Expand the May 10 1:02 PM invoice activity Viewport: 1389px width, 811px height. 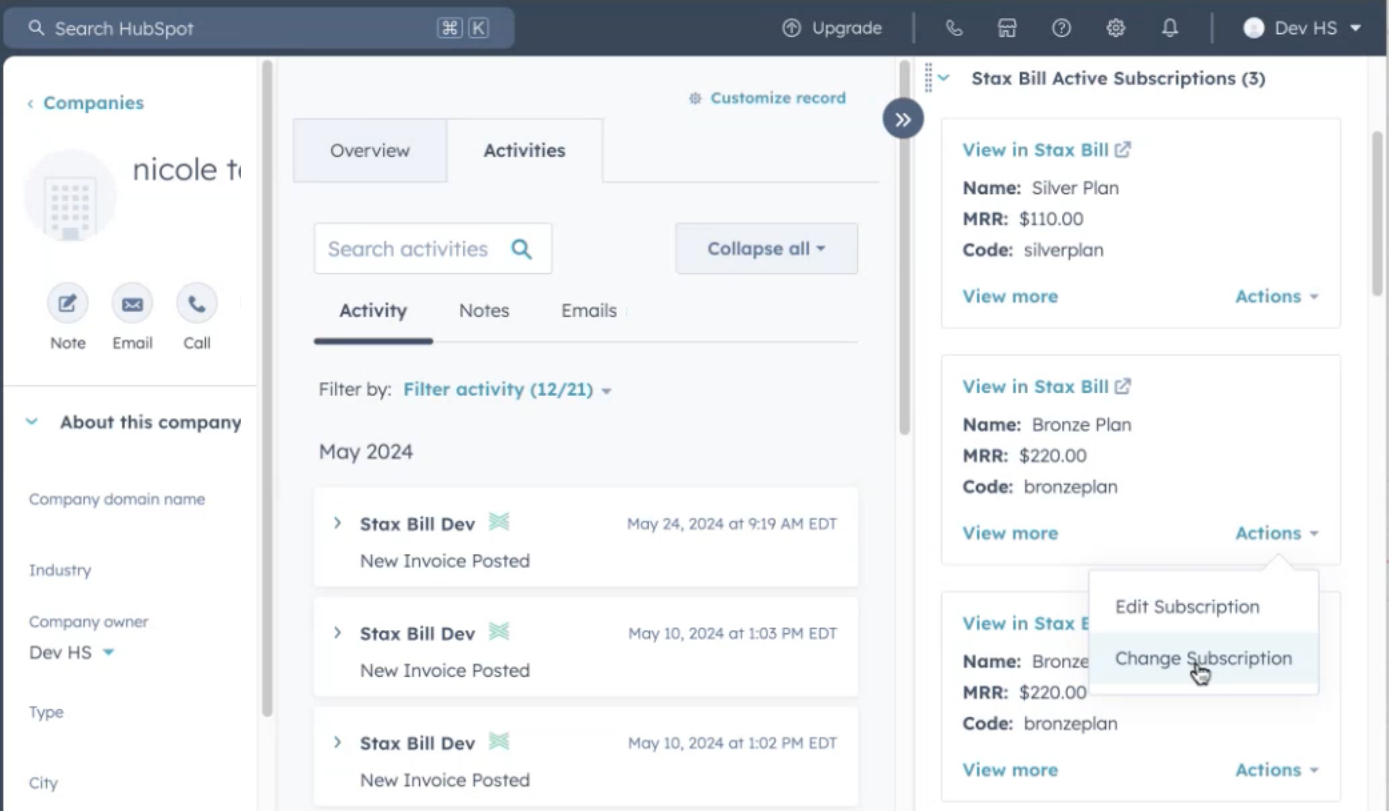[337, 743]
